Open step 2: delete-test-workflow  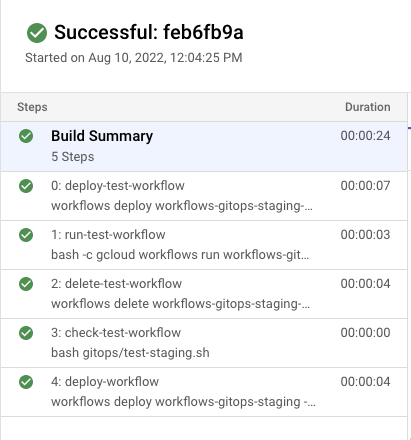pyautogui.click(x=204, y=294)
